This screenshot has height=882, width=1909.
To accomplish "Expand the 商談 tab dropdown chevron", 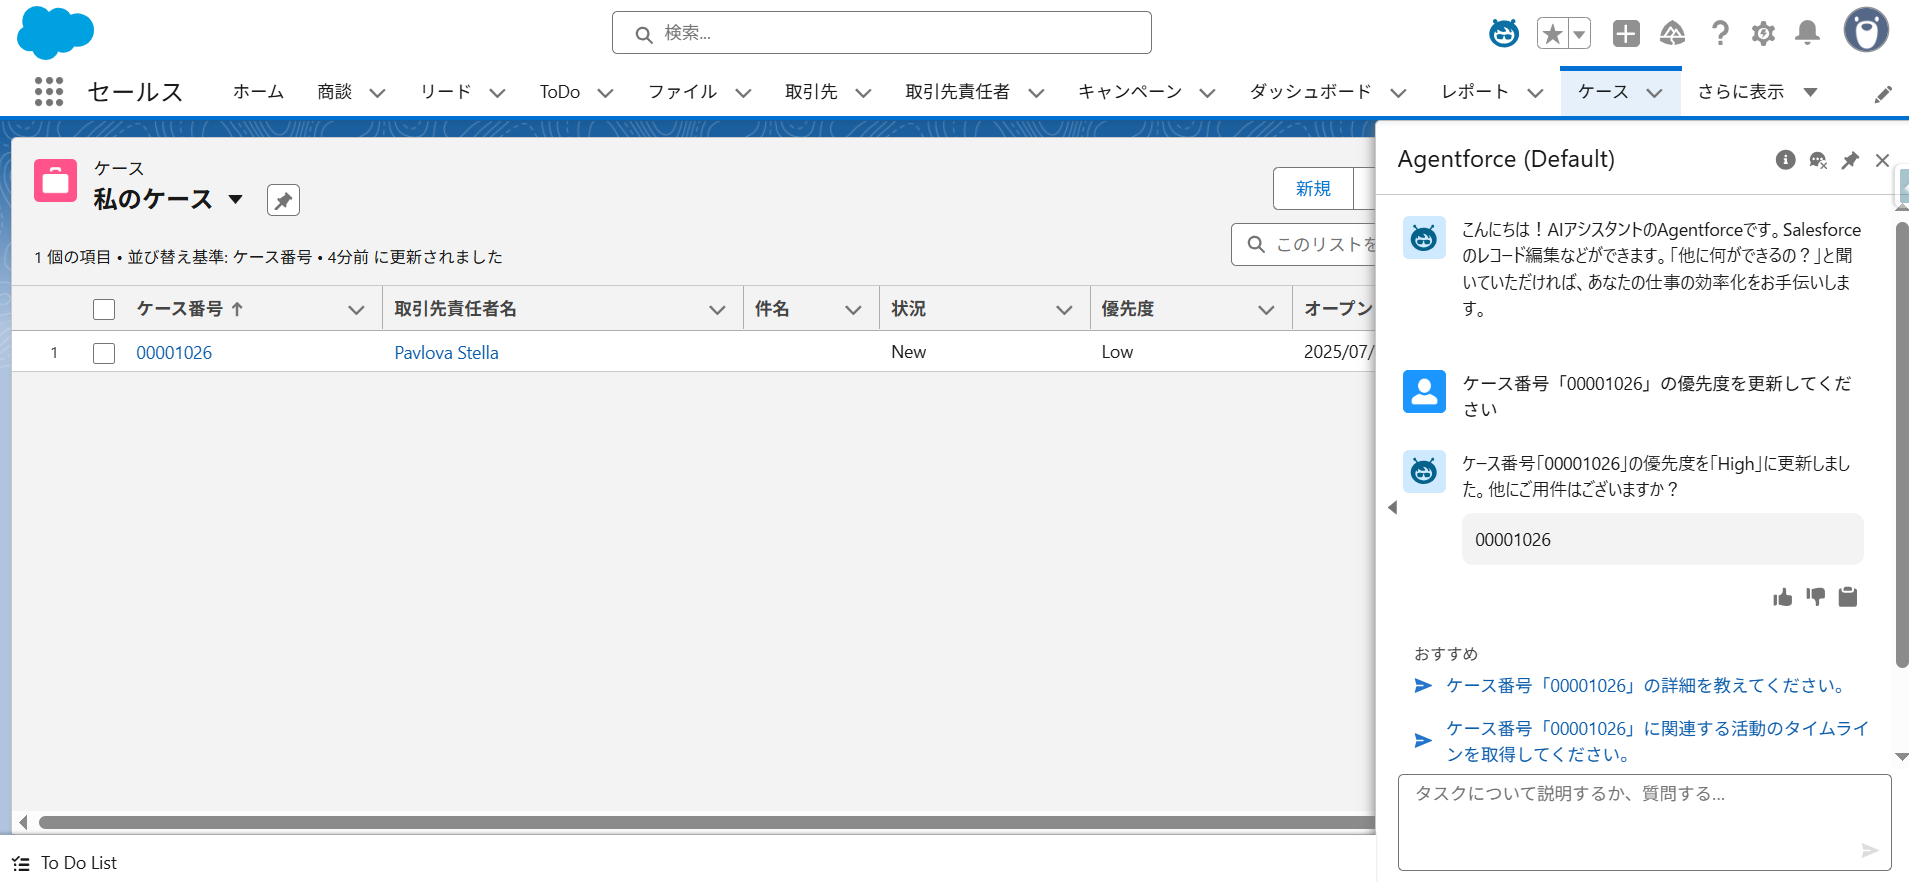I will point(377,93).
